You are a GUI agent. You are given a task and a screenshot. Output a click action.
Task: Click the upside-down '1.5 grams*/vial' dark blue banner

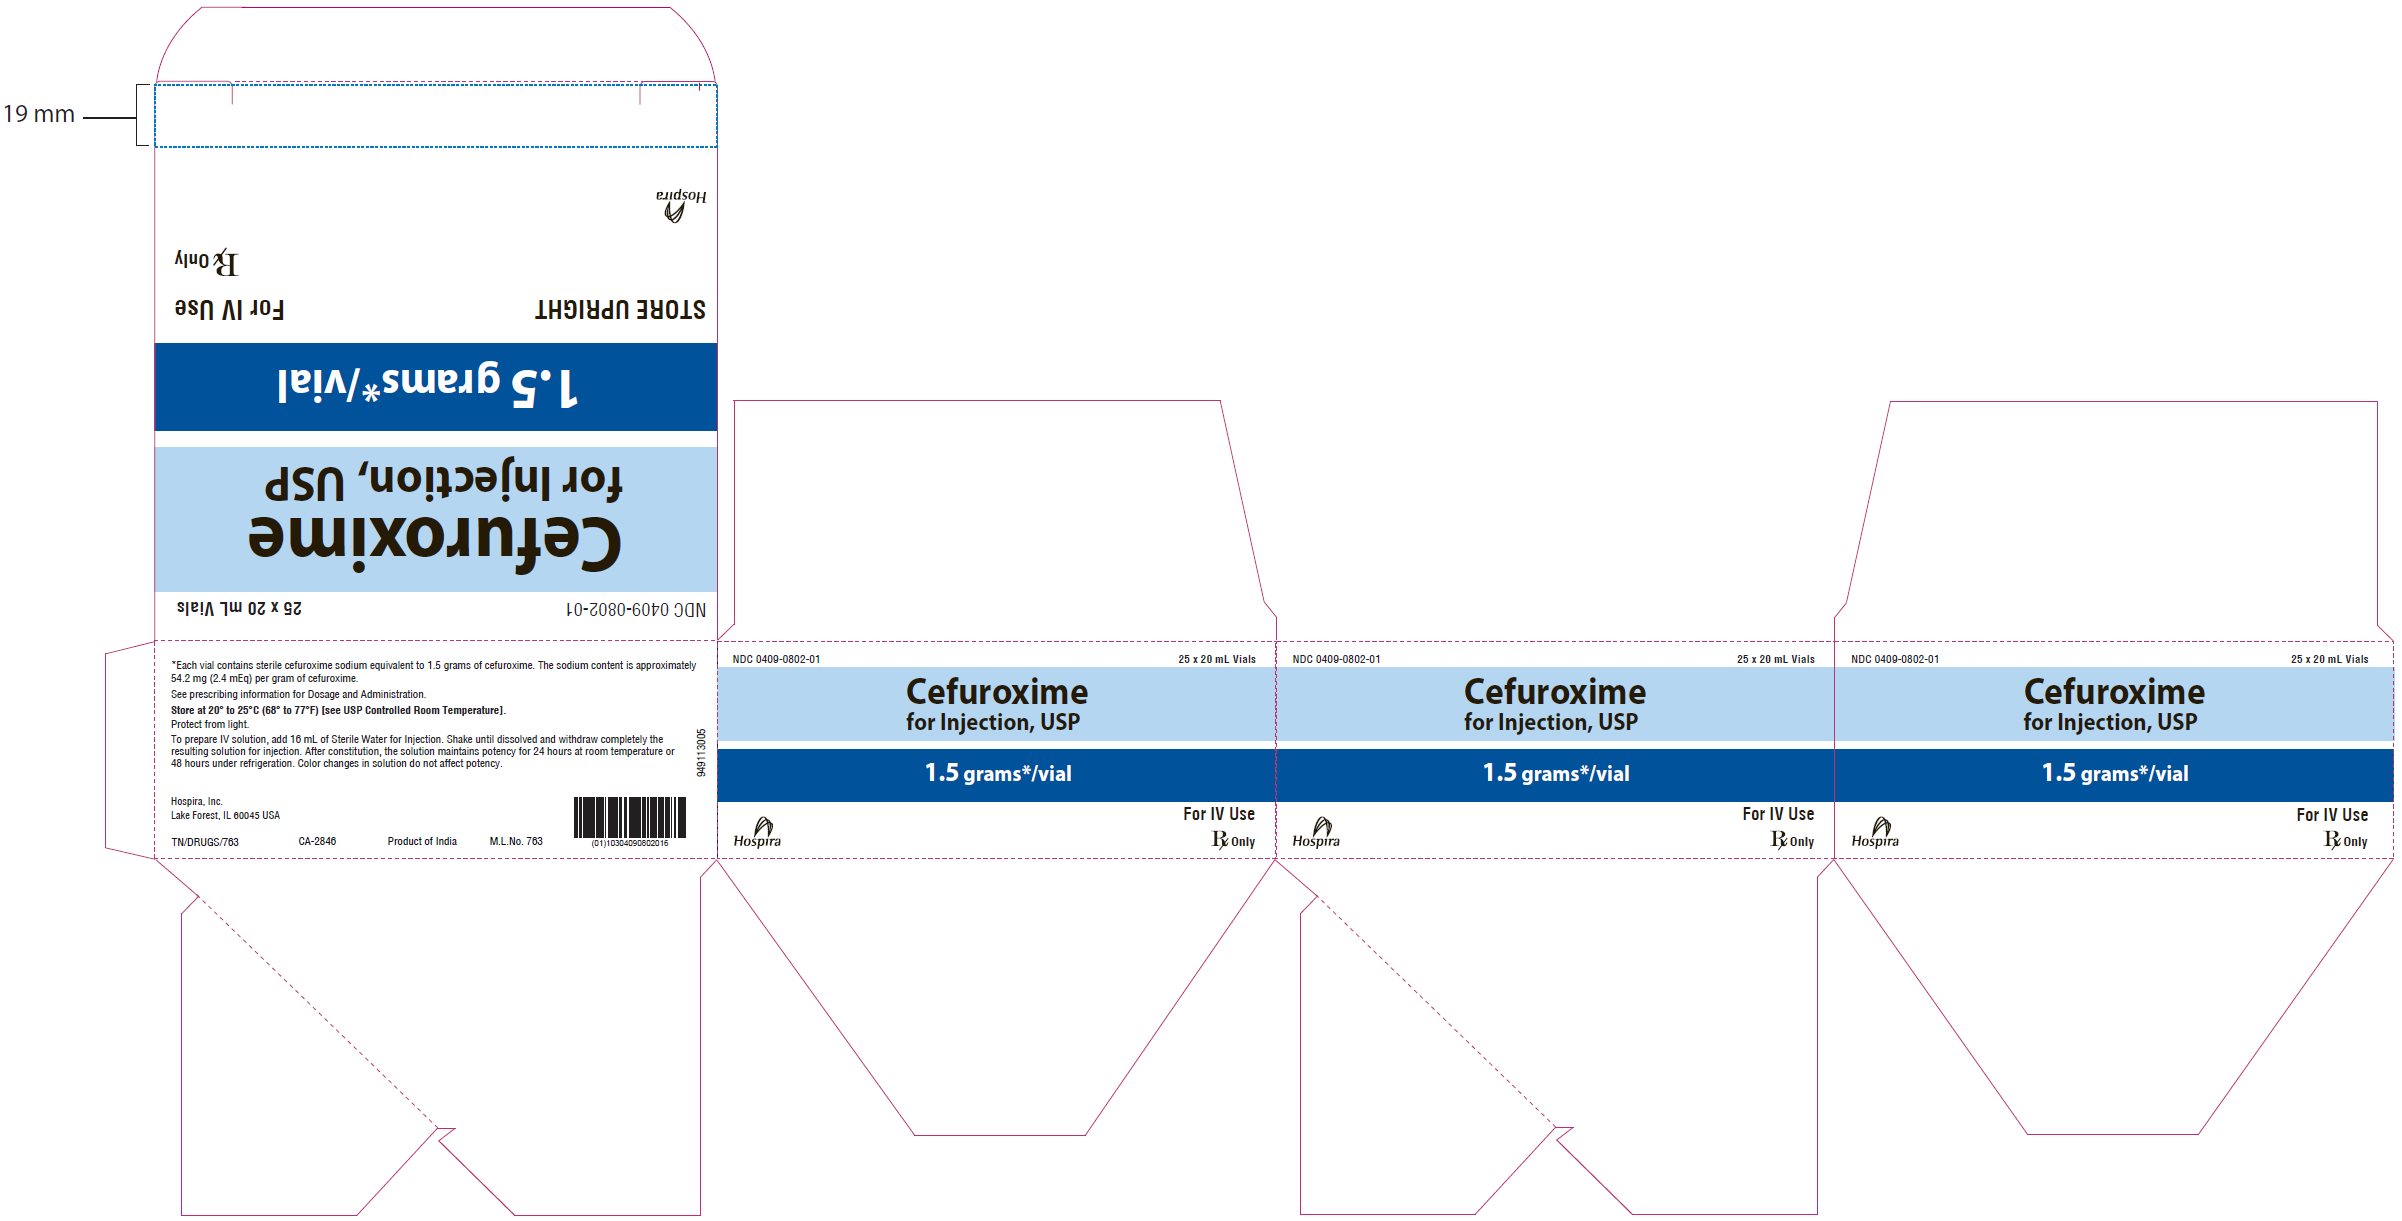click(x=435, y=387)
